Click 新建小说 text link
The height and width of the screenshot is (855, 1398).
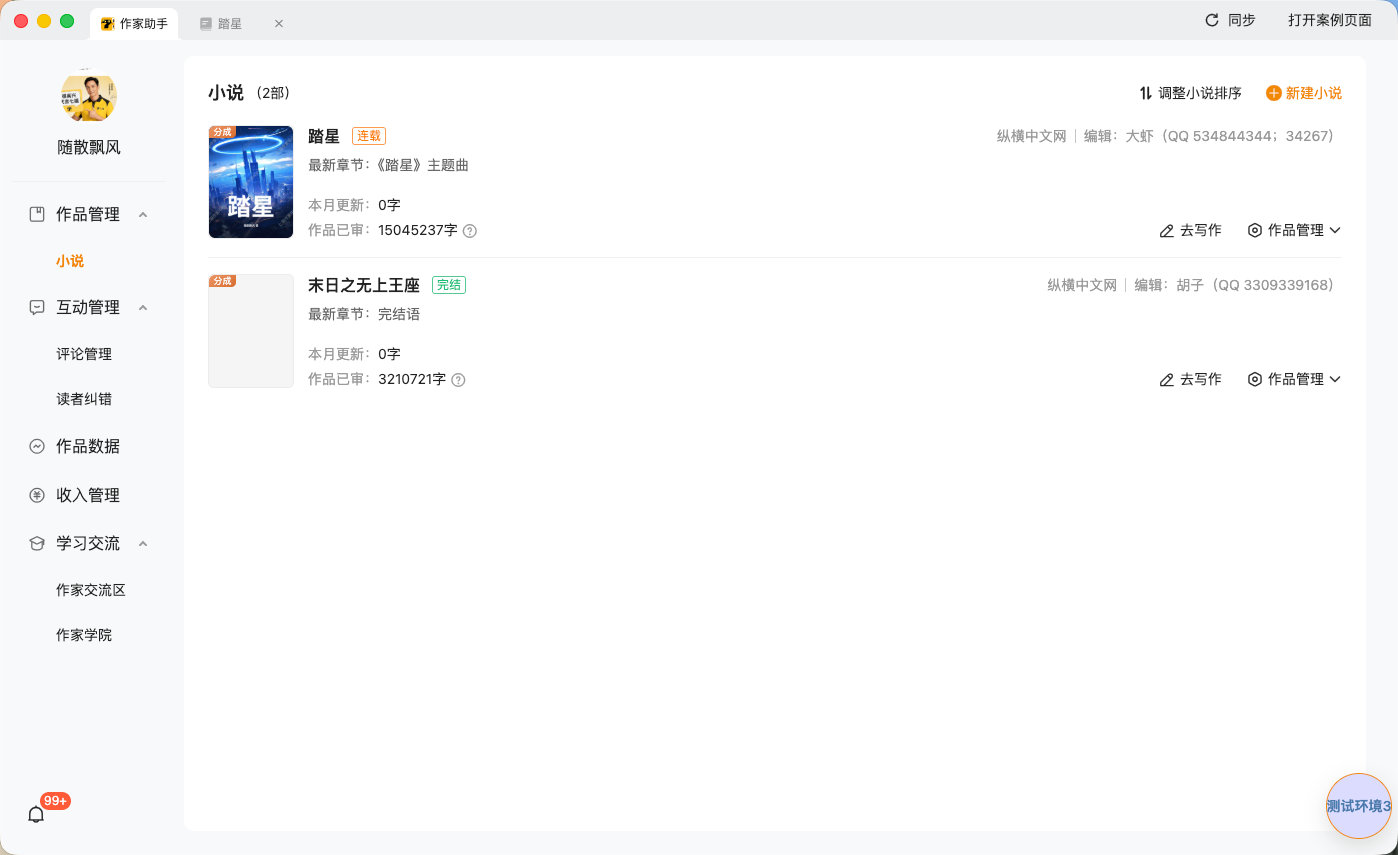coord(1314,93)
